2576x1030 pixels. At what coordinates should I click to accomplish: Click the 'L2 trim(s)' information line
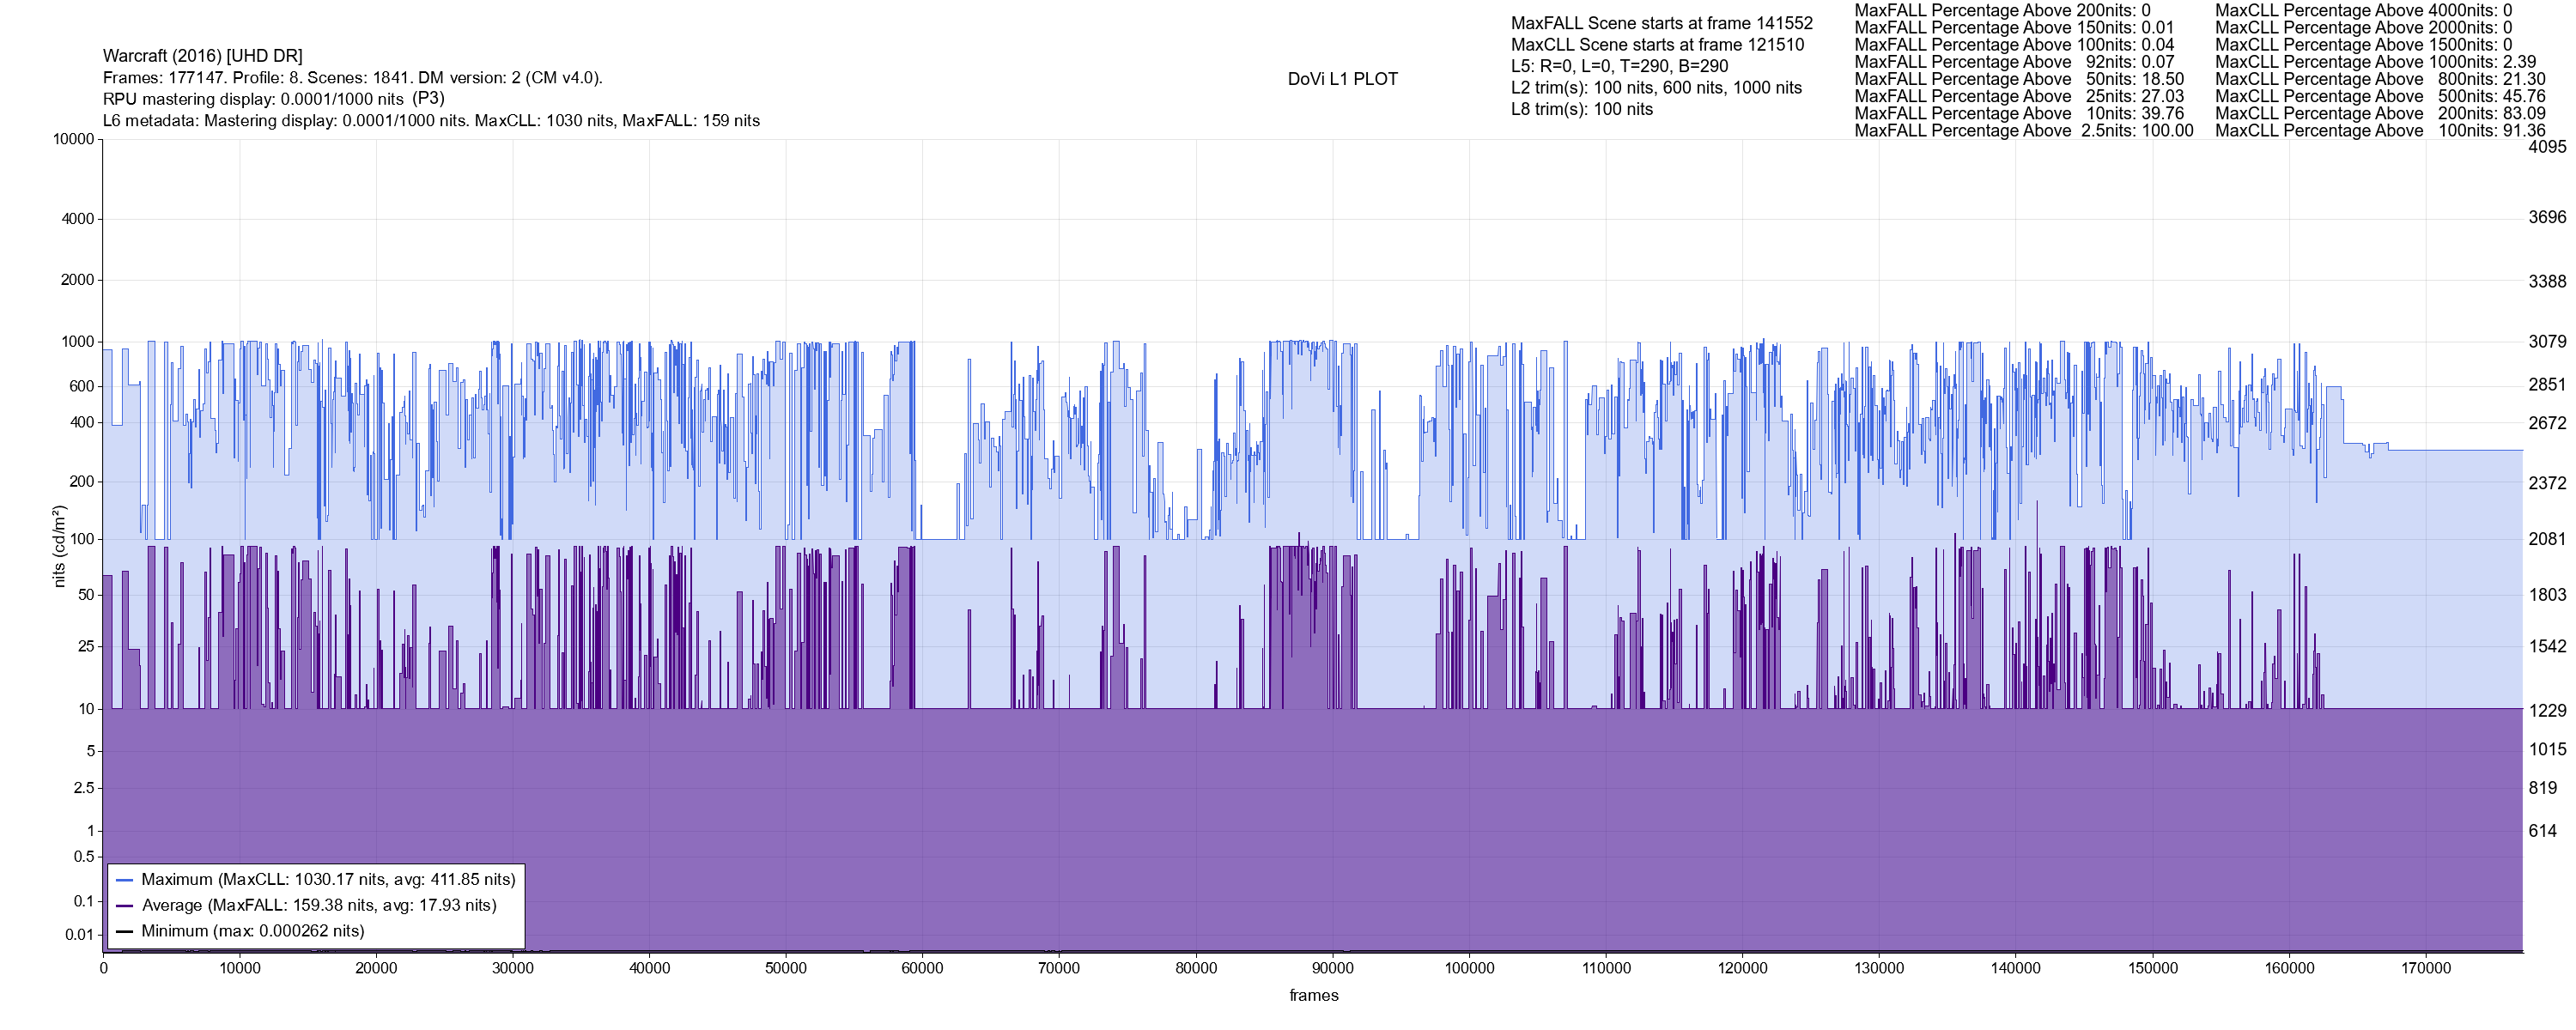[1656, 88]
